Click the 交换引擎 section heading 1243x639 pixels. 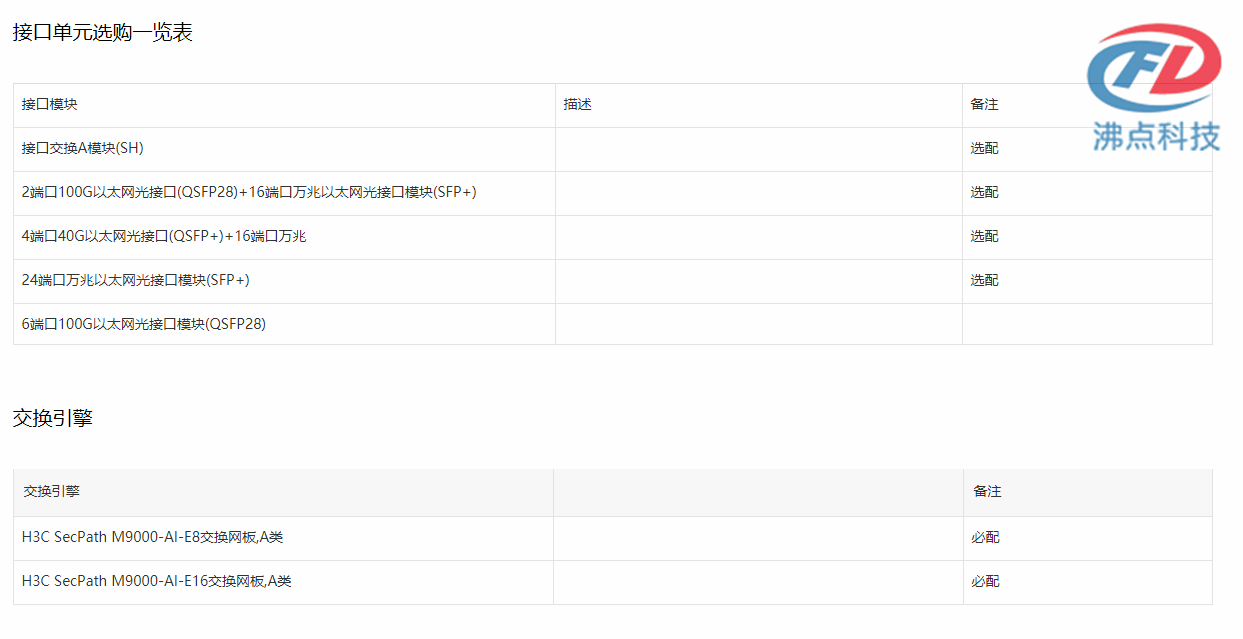point(52,418)
